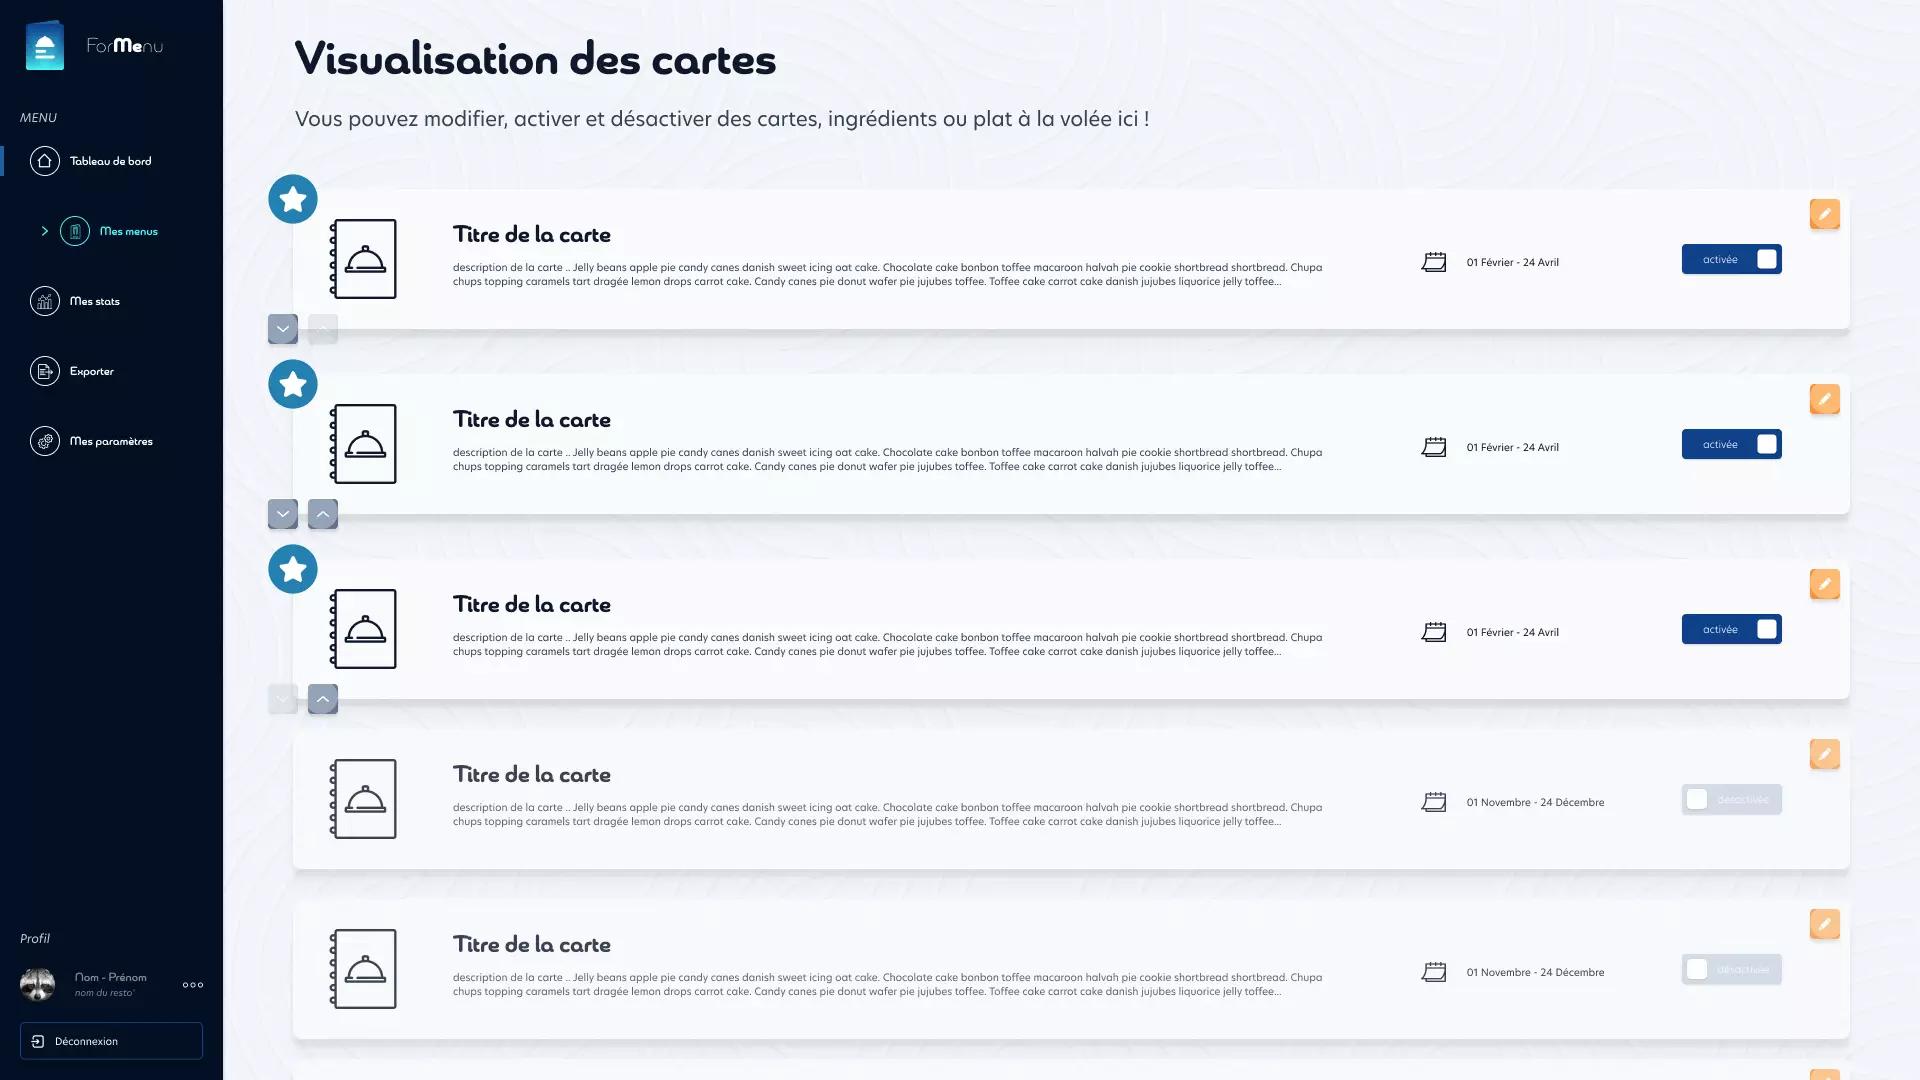Enable the first désactivée card switch
The image size is (1920, 1080).
coord(1731,799)
